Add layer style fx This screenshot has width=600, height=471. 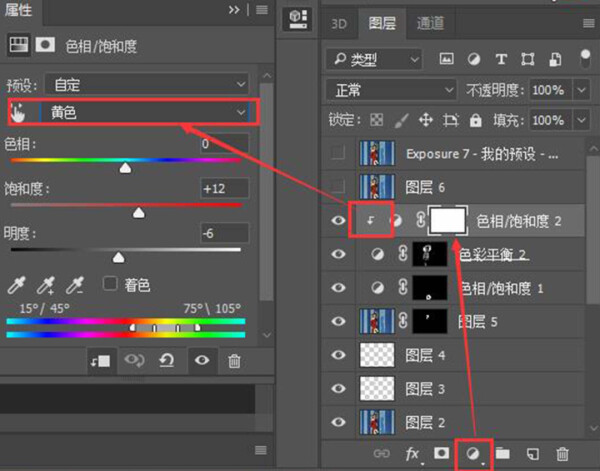tap(412, 454)
